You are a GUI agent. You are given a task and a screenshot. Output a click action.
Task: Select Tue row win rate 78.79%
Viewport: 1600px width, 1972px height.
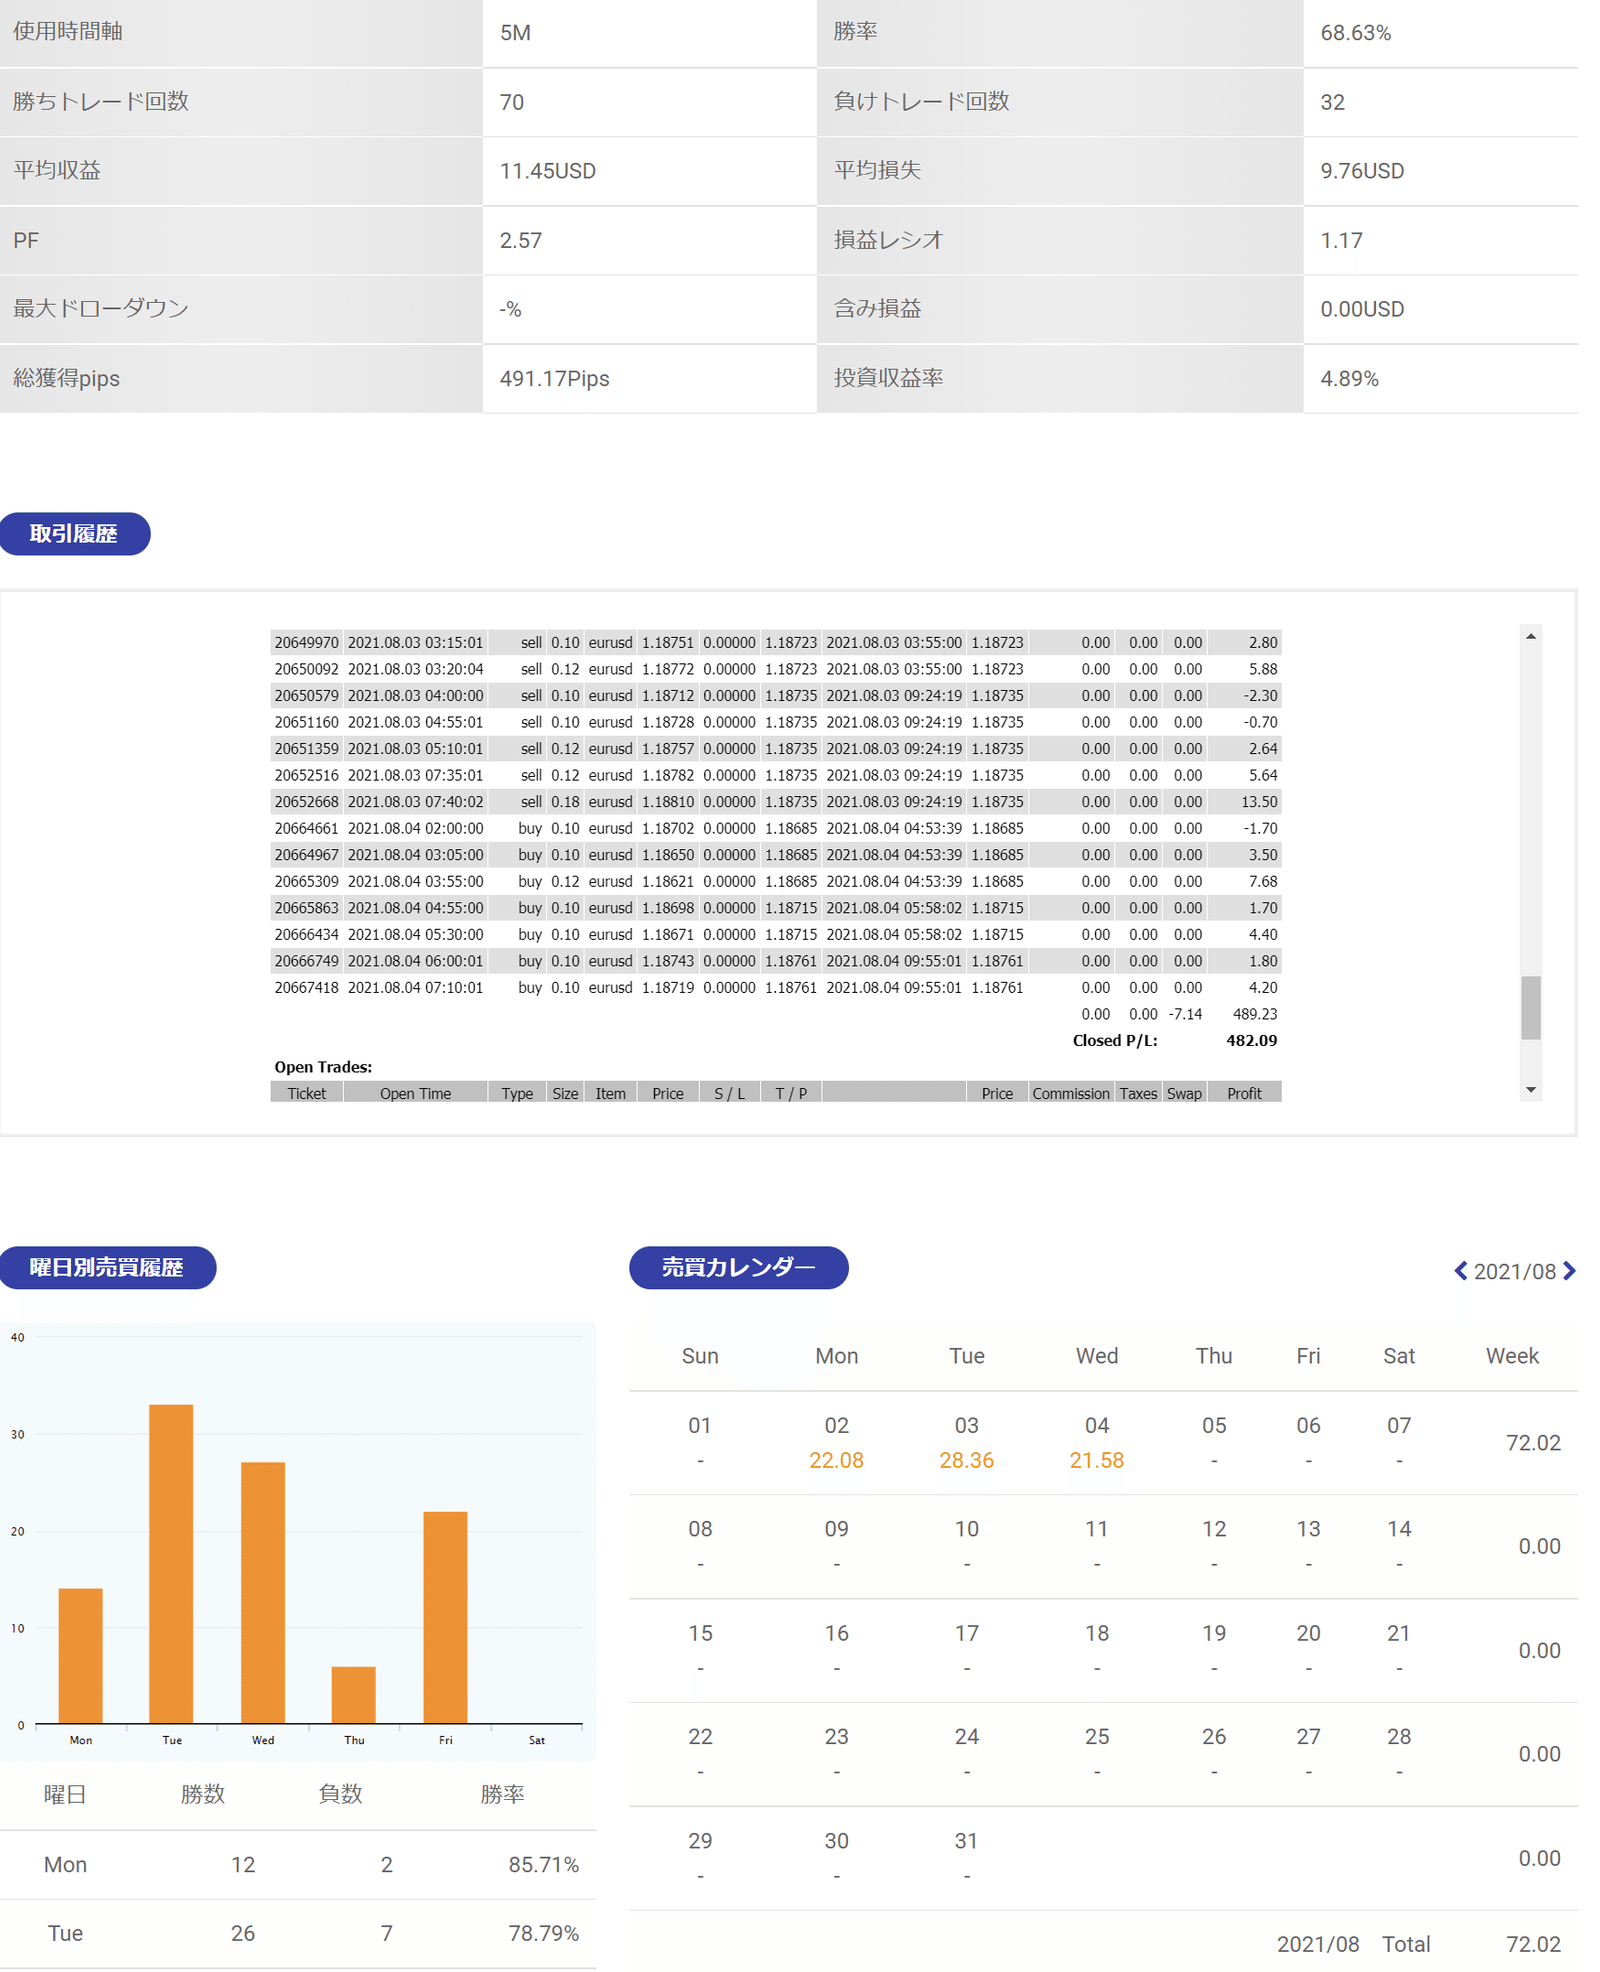[544, 1934]
